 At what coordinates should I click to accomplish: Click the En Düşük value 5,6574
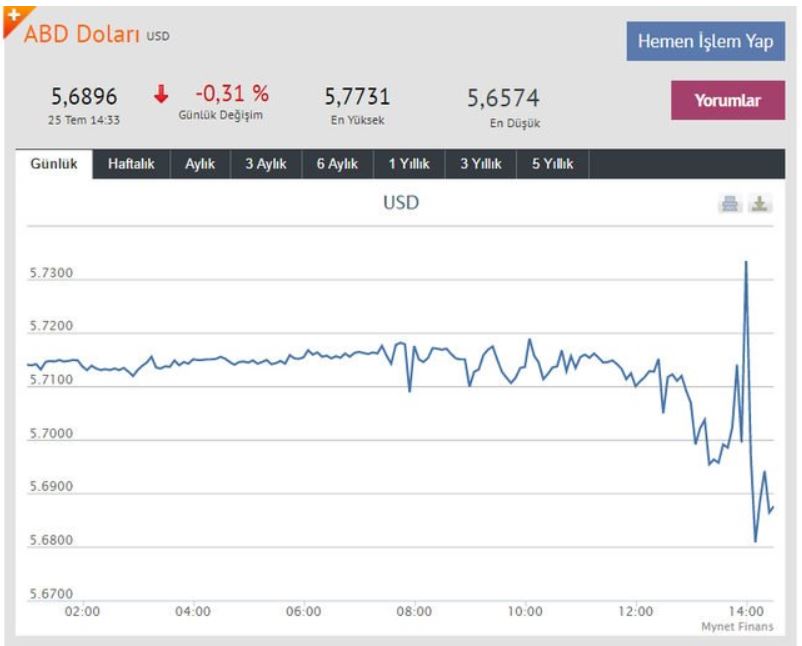click(x=503, y=98)
